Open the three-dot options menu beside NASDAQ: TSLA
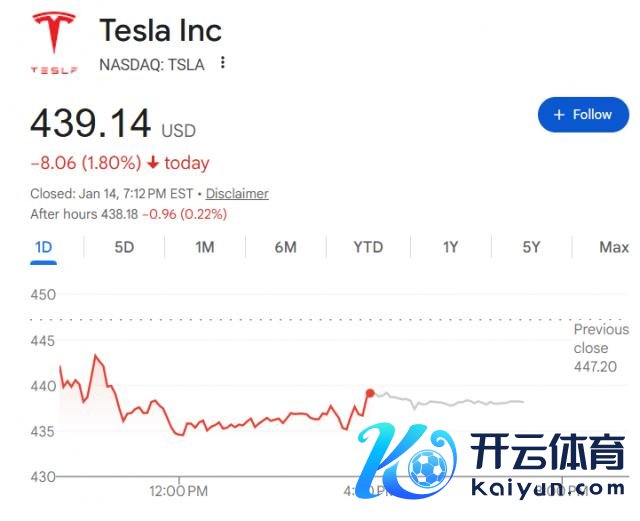 pyautogui.click(x=223, y=63)
